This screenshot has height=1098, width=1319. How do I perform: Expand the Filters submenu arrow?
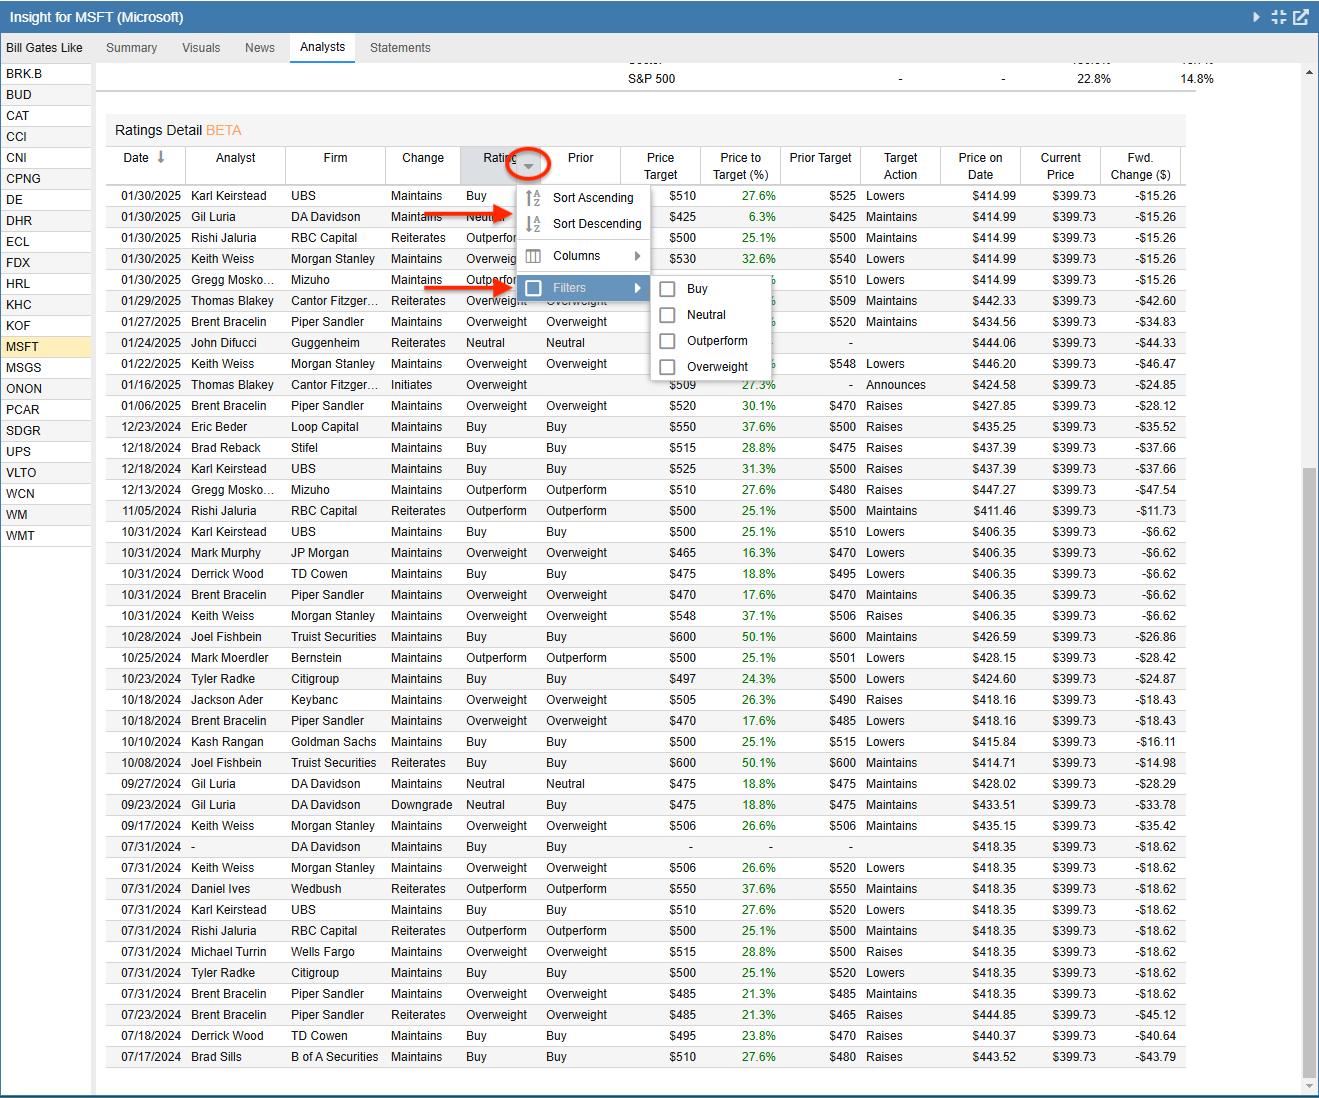click(637, 288)
